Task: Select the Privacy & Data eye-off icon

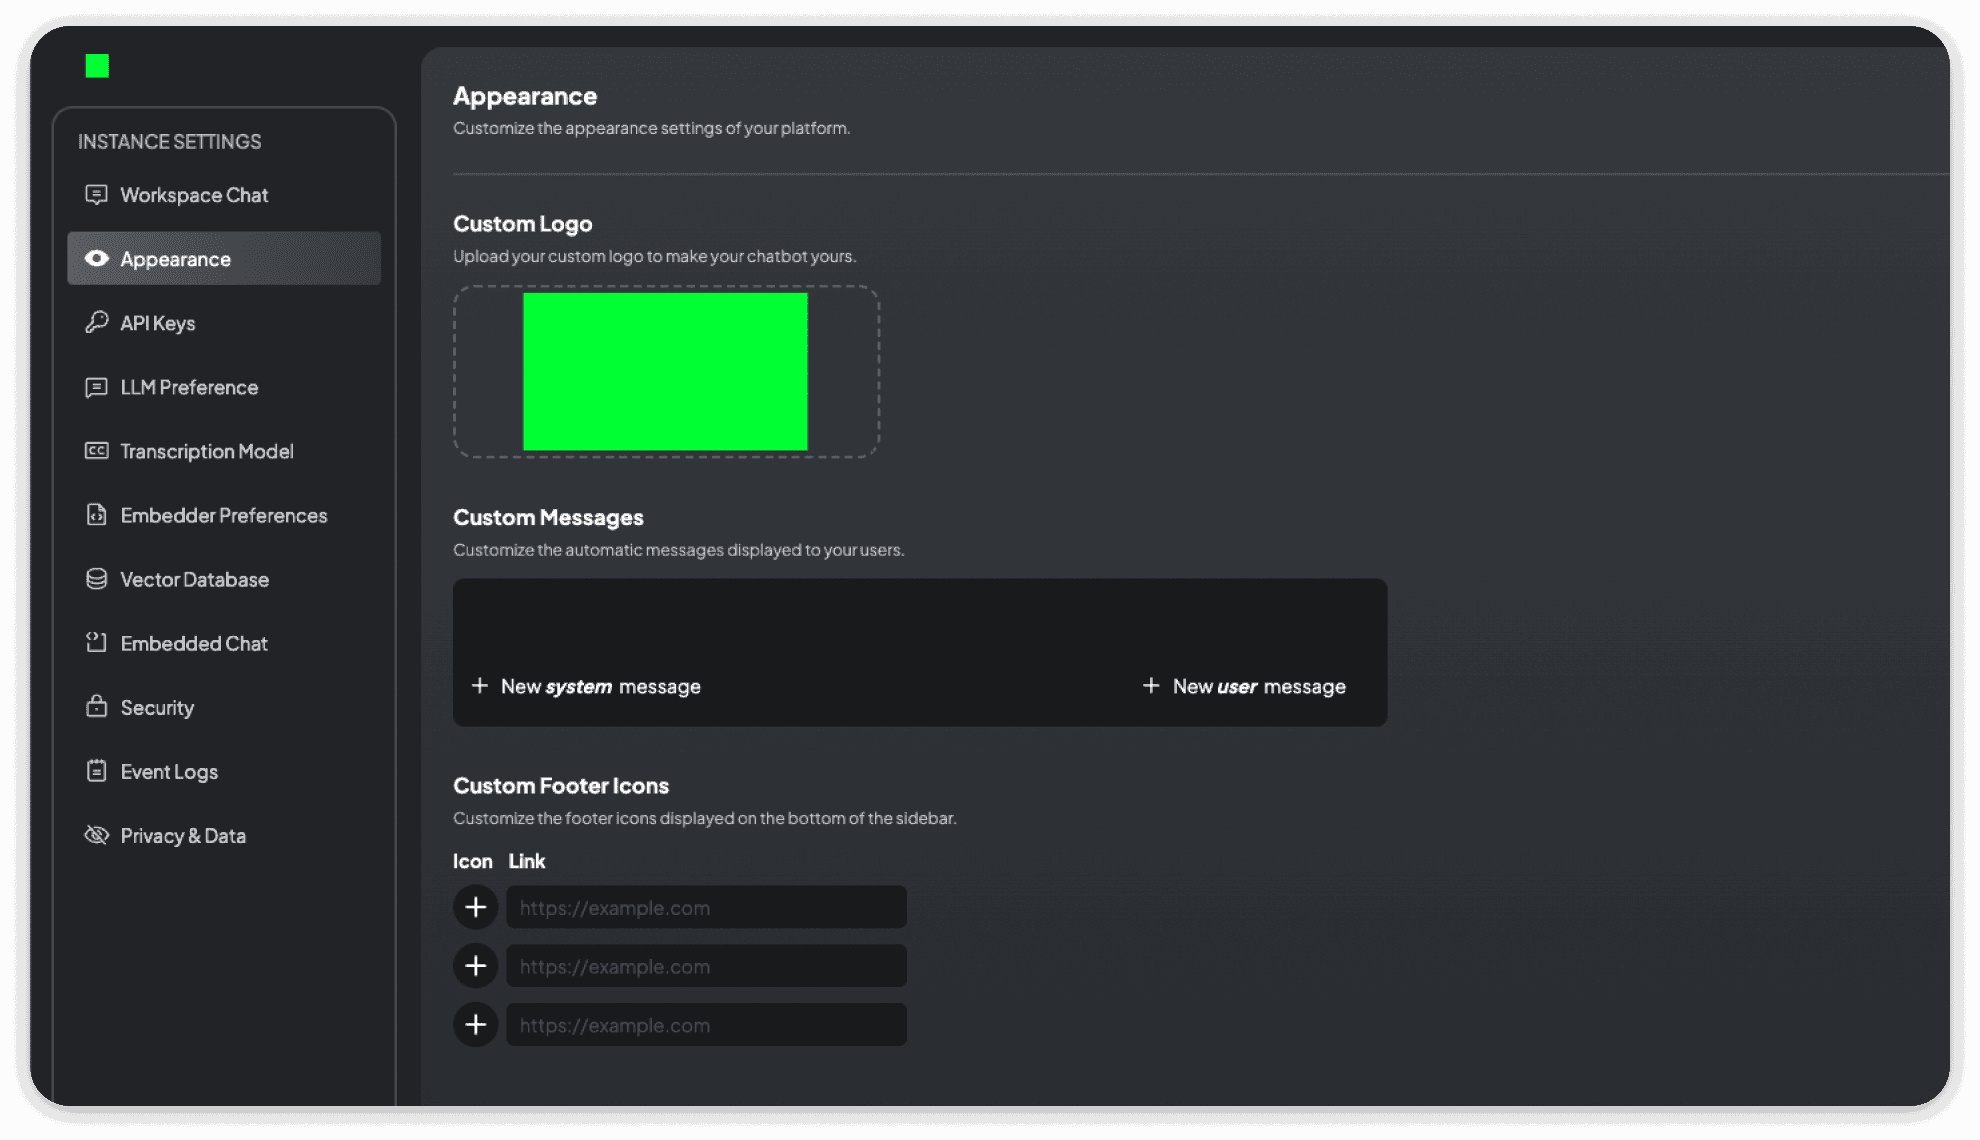Action: coord(96,834)
